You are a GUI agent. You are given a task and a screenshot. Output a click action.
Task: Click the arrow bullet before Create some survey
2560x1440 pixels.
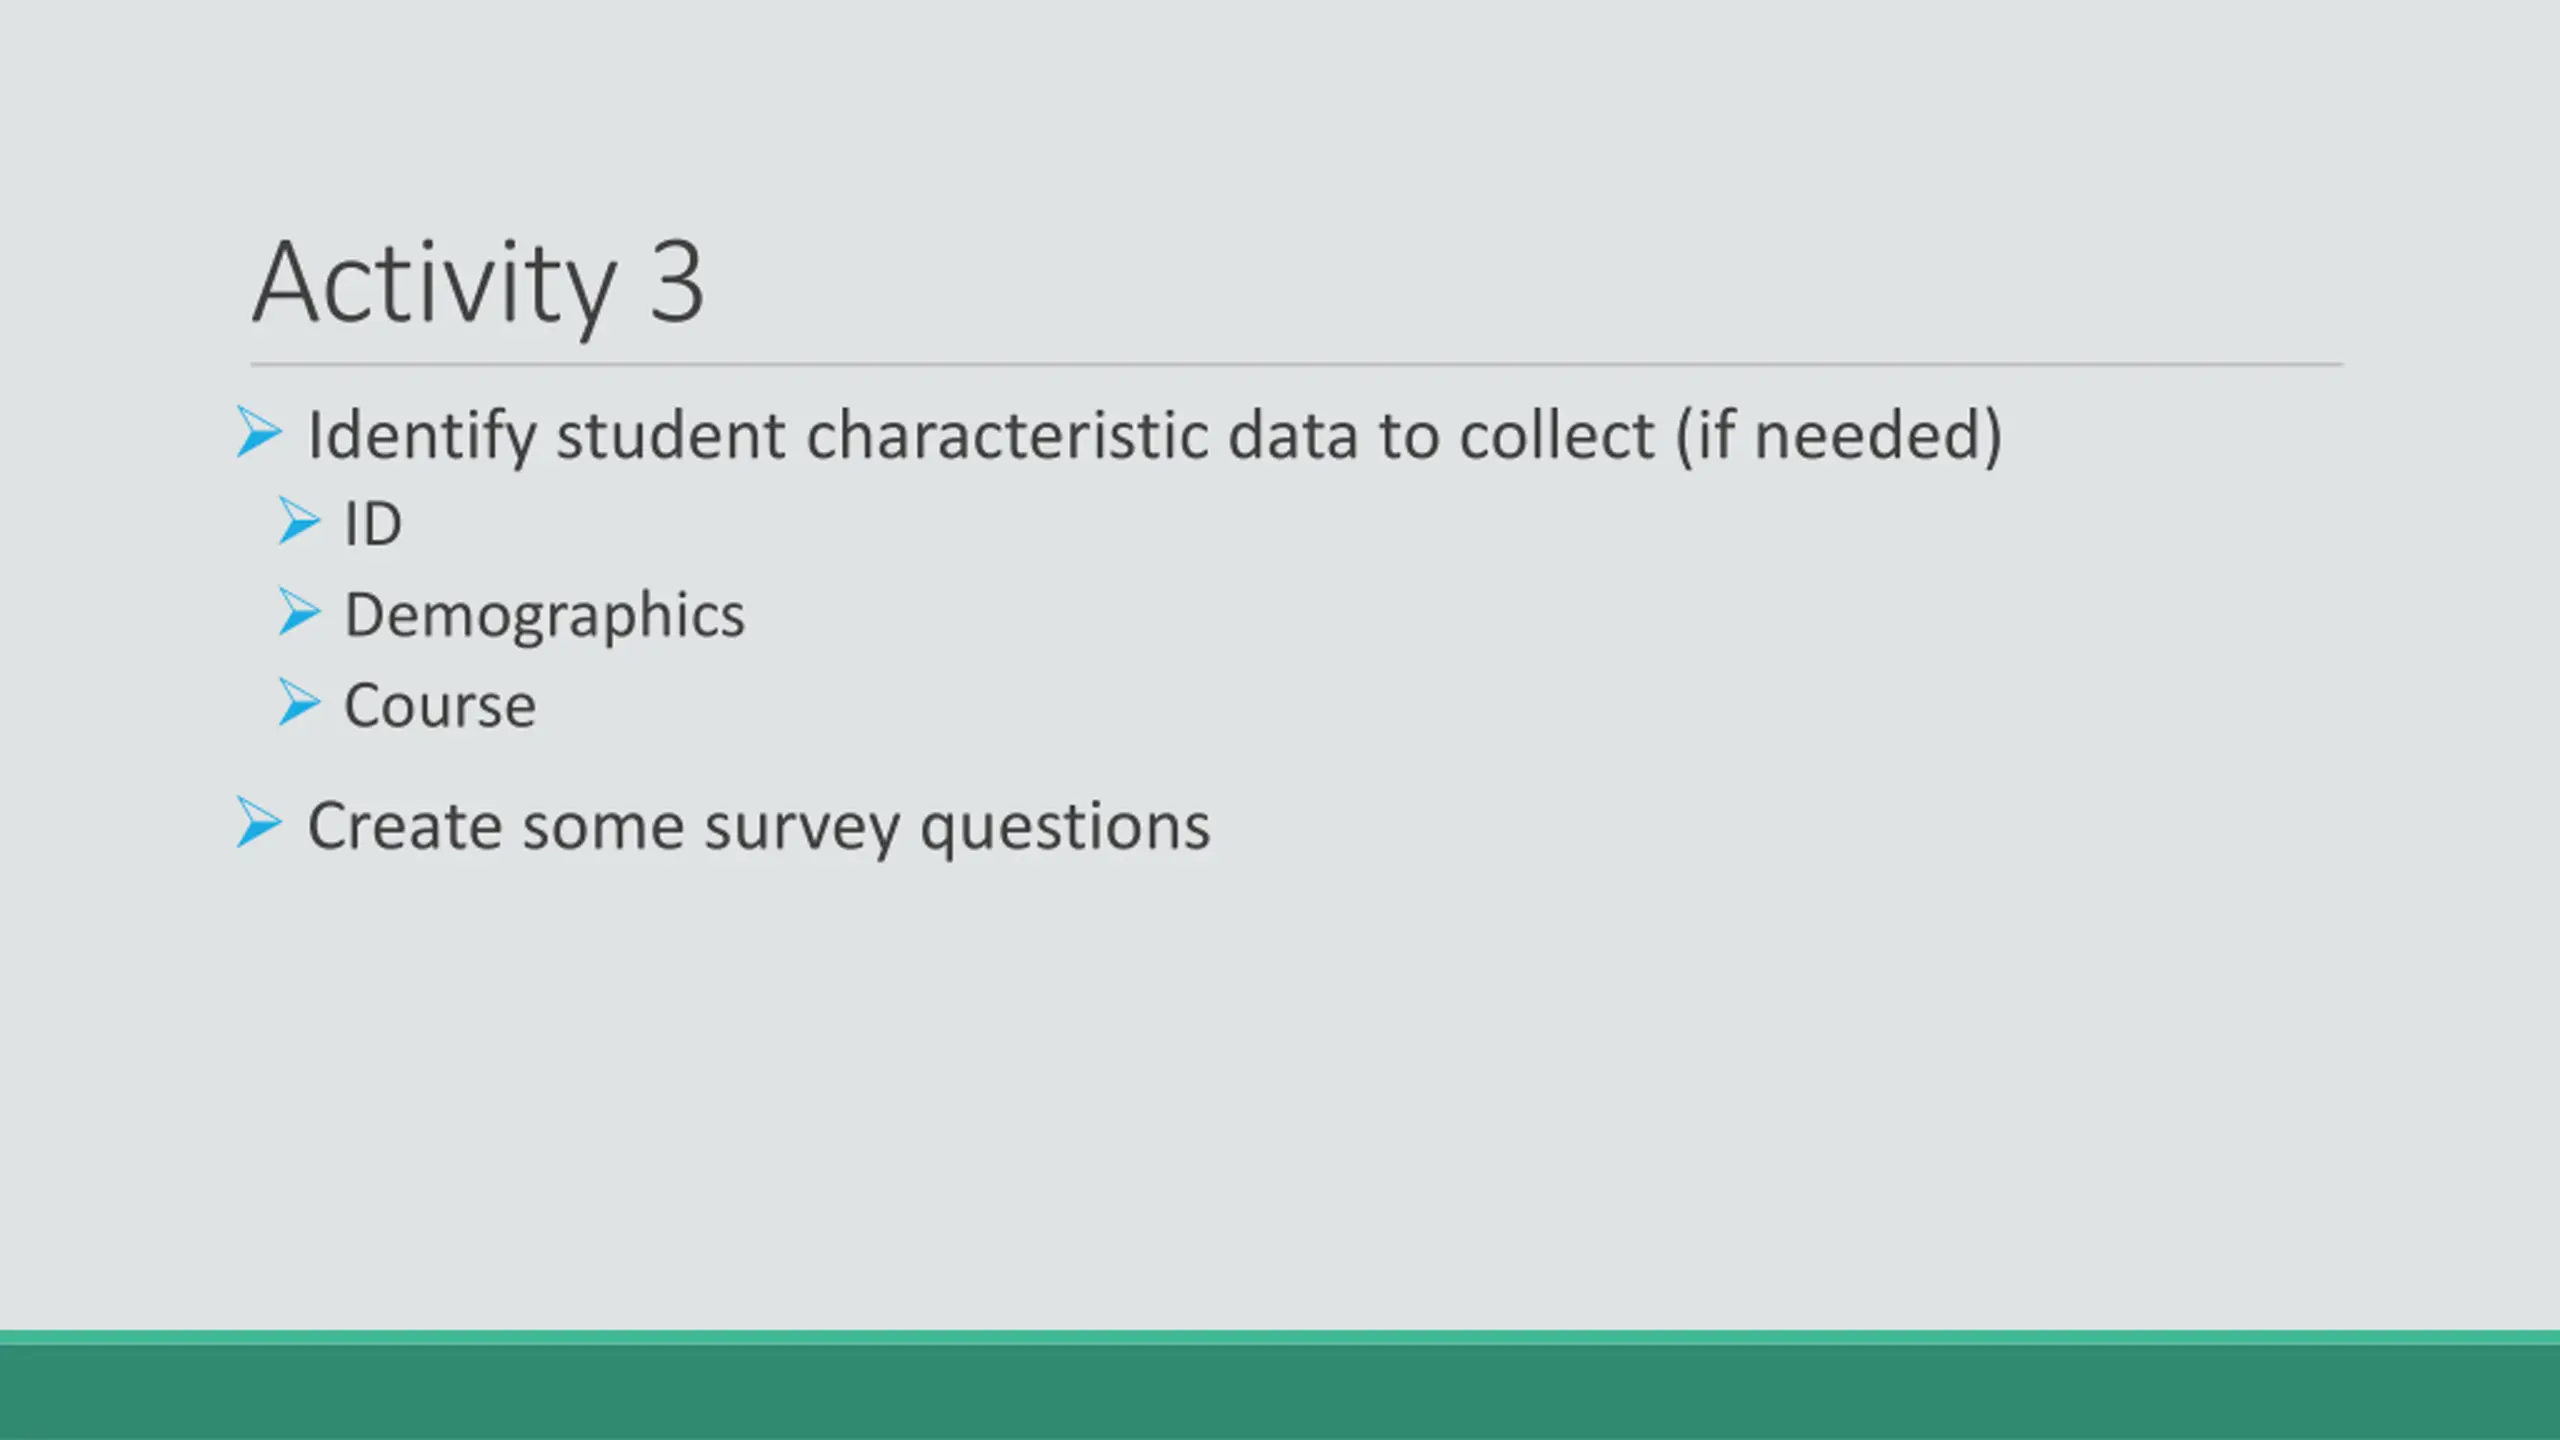(x=259, y=822)
